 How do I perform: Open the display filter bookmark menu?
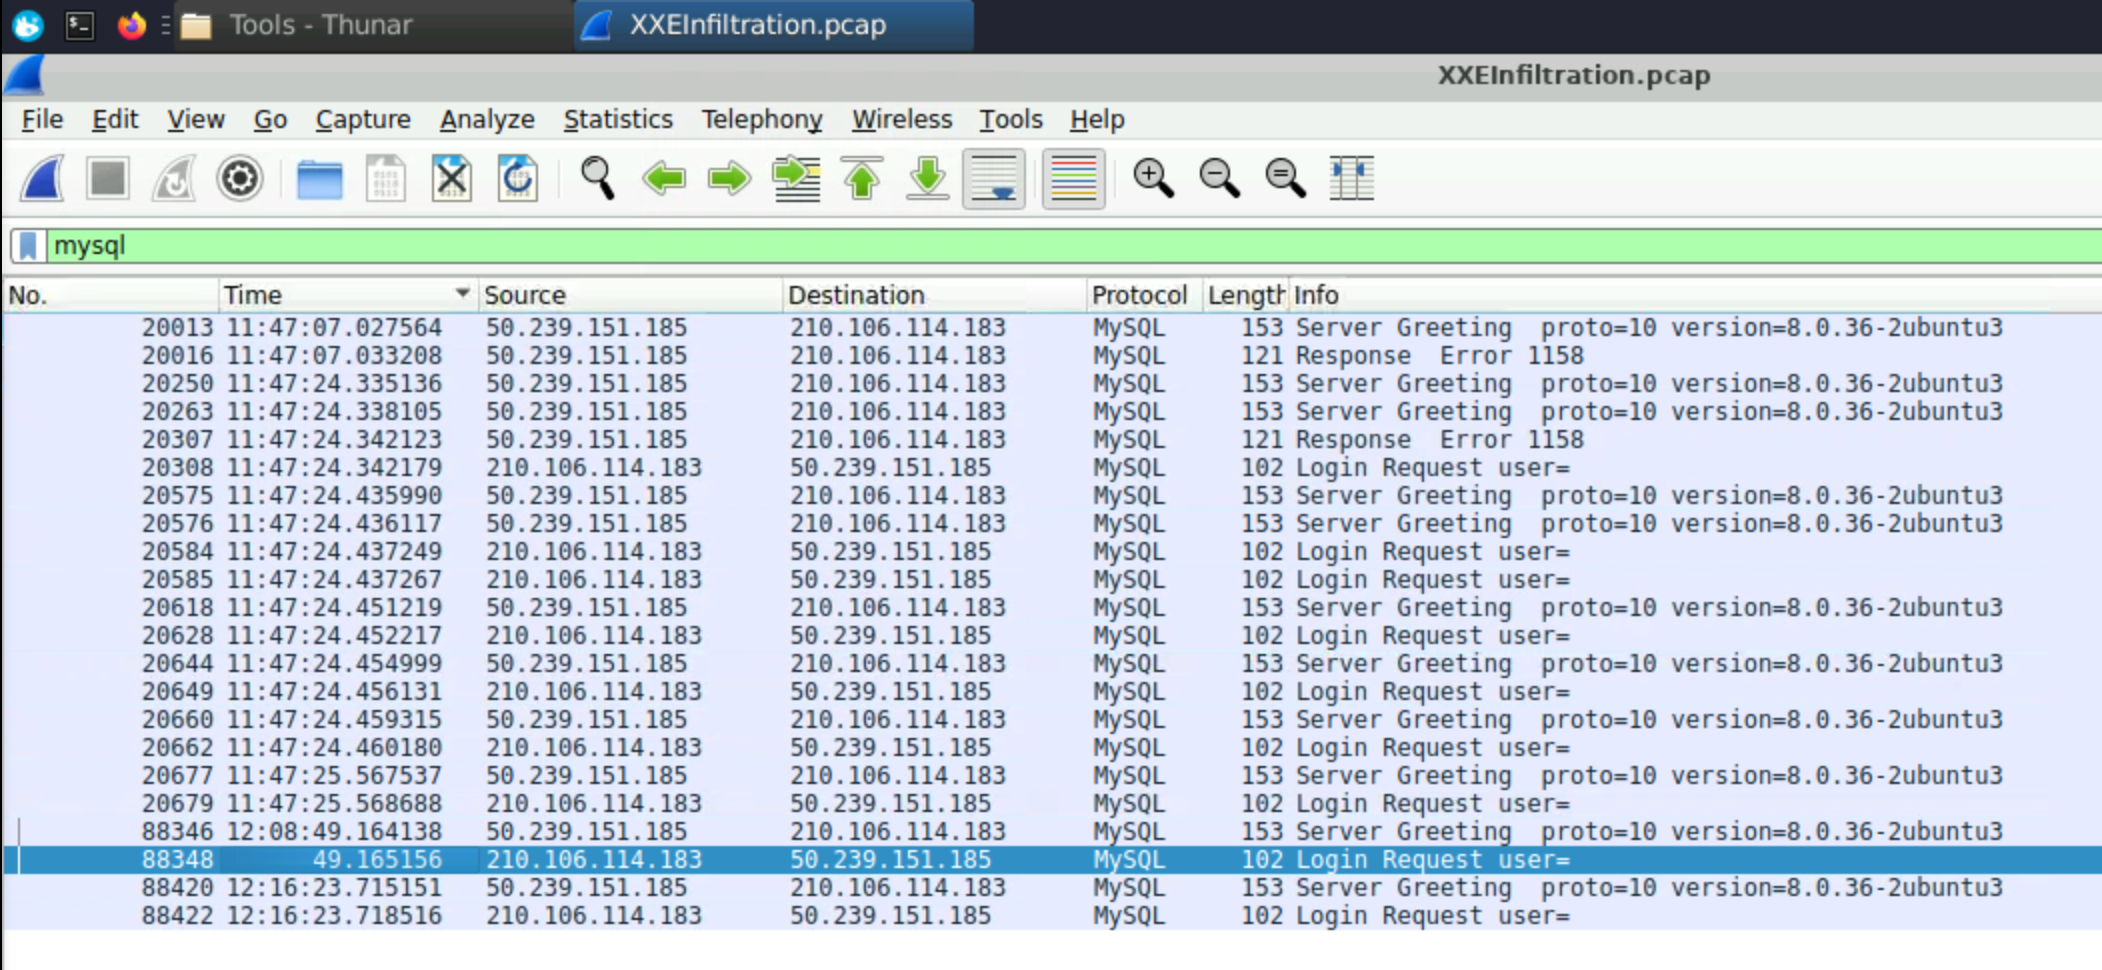pyautogui.click(x=28, y=246)
